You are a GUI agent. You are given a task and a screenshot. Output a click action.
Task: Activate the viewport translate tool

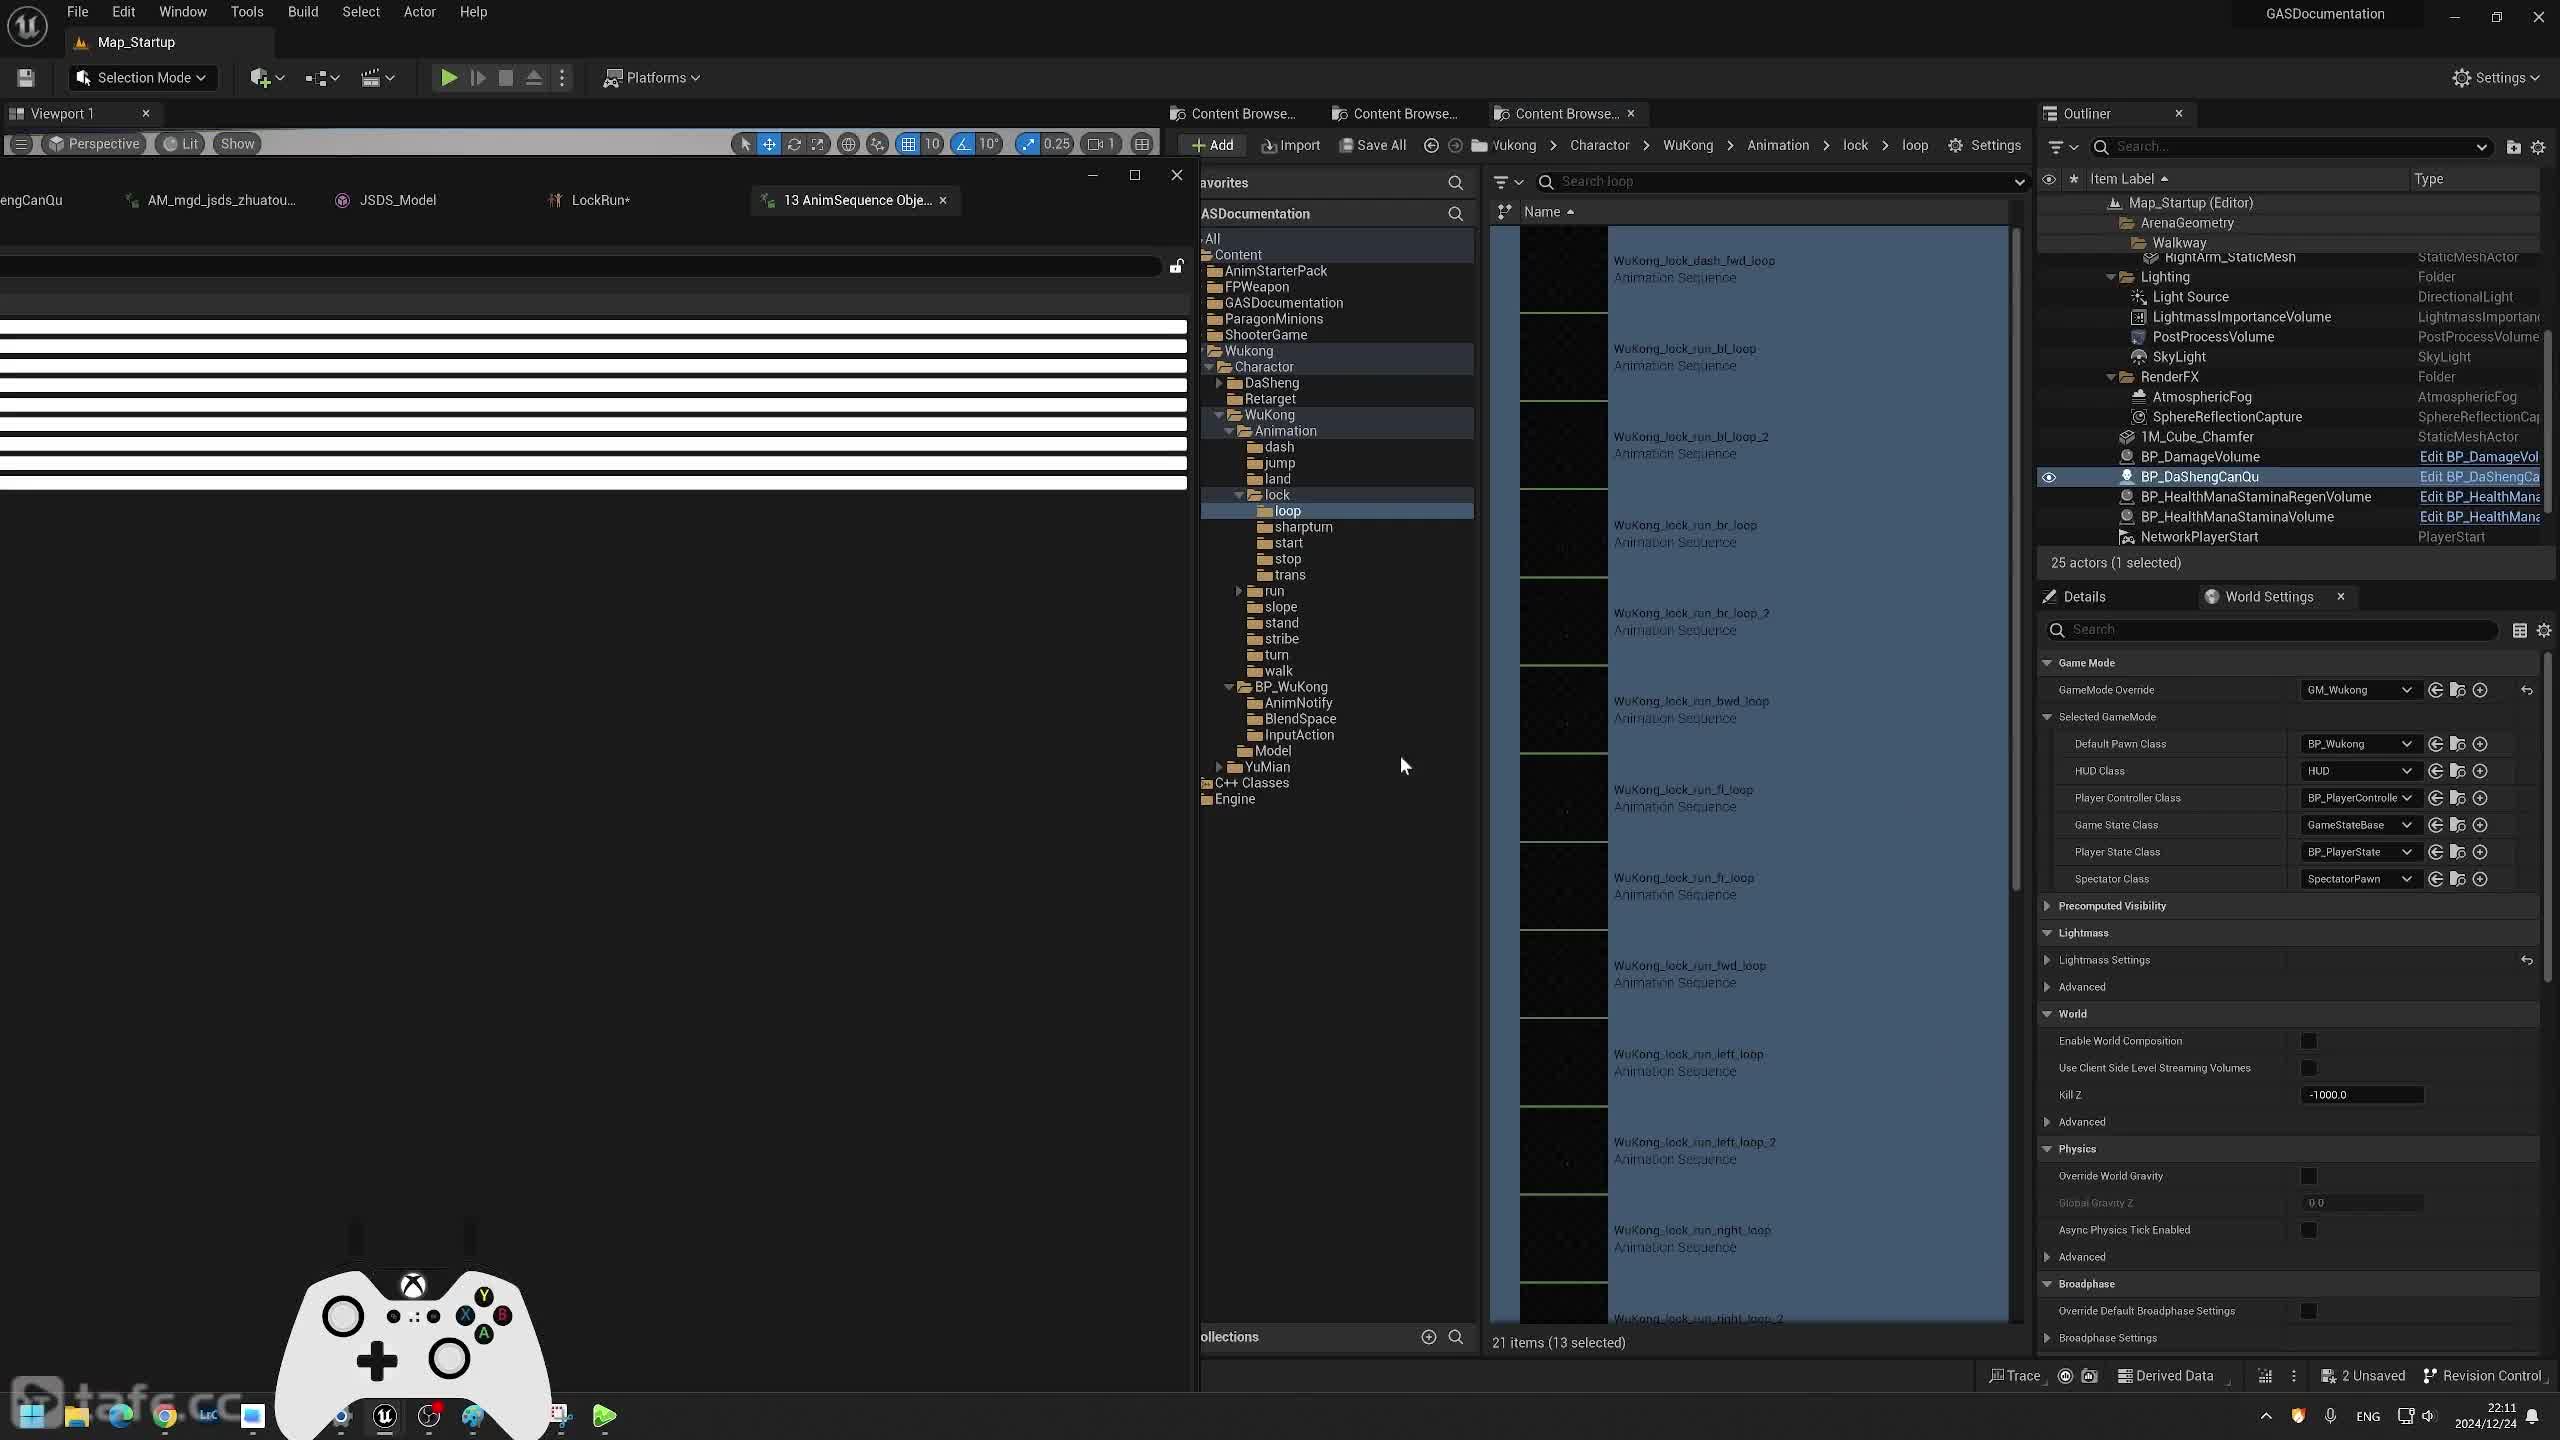(x=769, y=144)
